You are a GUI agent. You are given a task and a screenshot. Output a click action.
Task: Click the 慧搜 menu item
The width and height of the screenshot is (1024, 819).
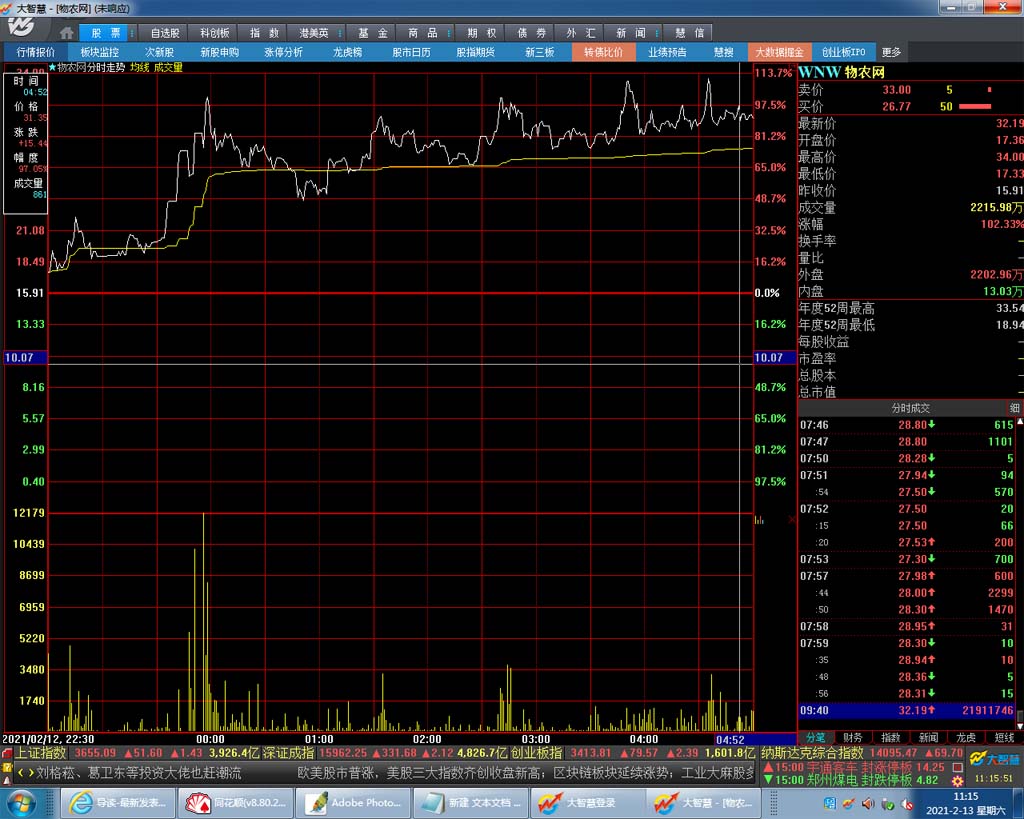724,52
